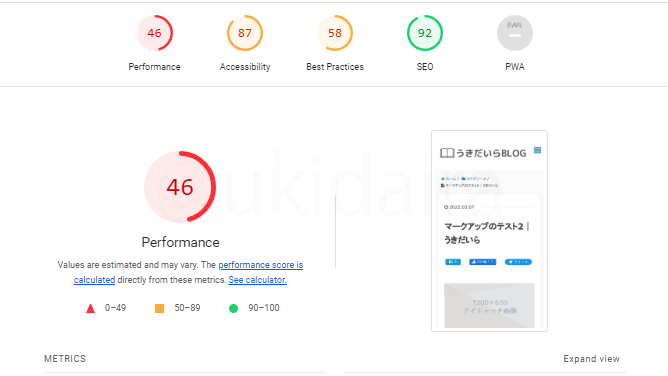Viewport: 668px width, 376px height.
Task: Click the Performance label under top gauge
Action: tap(155, 67)
